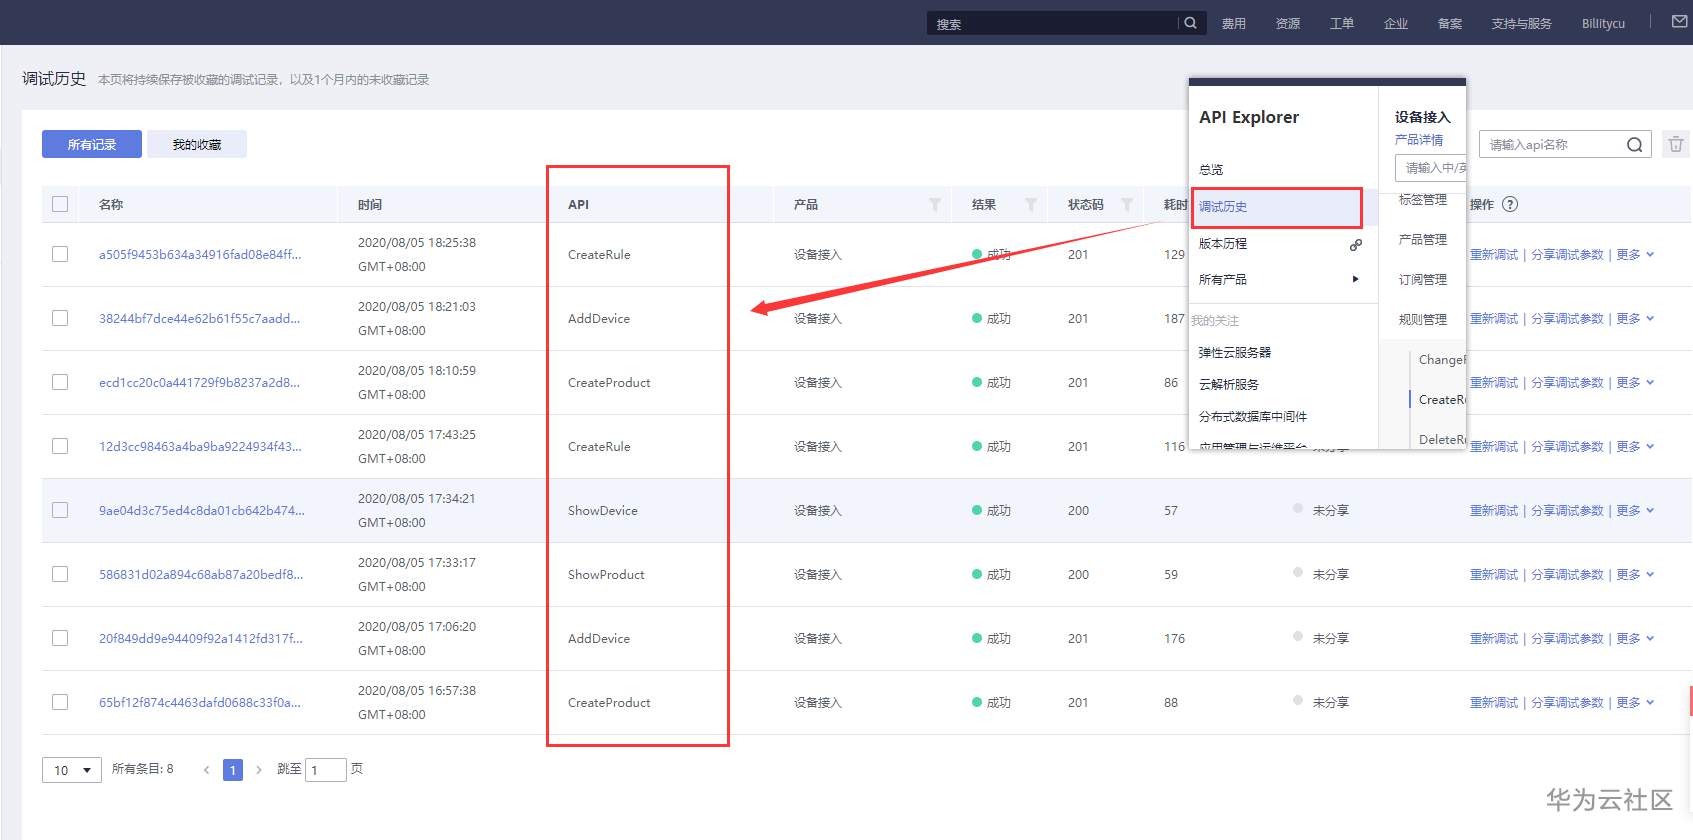Click the help icon beside 操作 header
Image resolution: width=1693 pixels, height=840 pixels.
1510,204
